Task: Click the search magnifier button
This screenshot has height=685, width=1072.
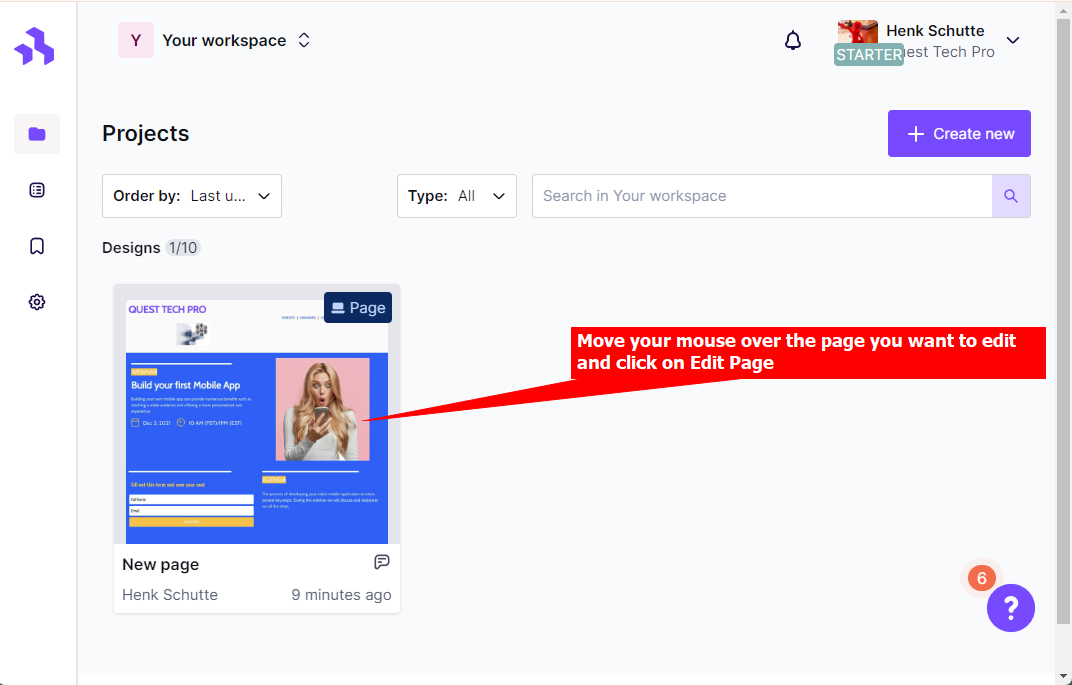Action: [x=1011, y=196]
